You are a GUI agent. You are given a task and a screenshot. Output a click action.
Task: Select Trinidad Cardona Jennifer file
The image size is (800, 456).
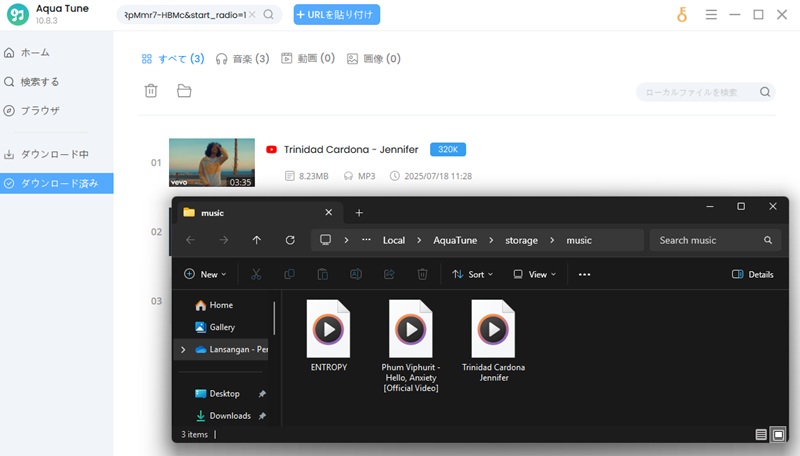tap(493, 341)
